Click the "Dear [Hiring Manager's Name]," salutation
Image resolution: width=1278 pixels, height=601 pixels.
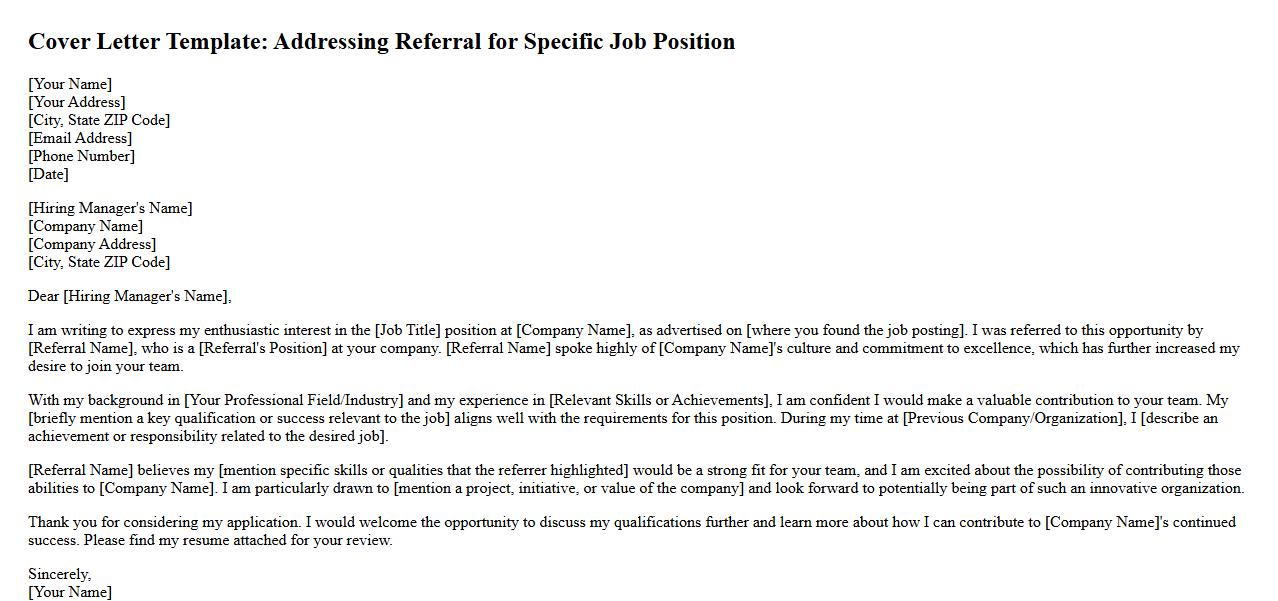click(x=130, y=296)
